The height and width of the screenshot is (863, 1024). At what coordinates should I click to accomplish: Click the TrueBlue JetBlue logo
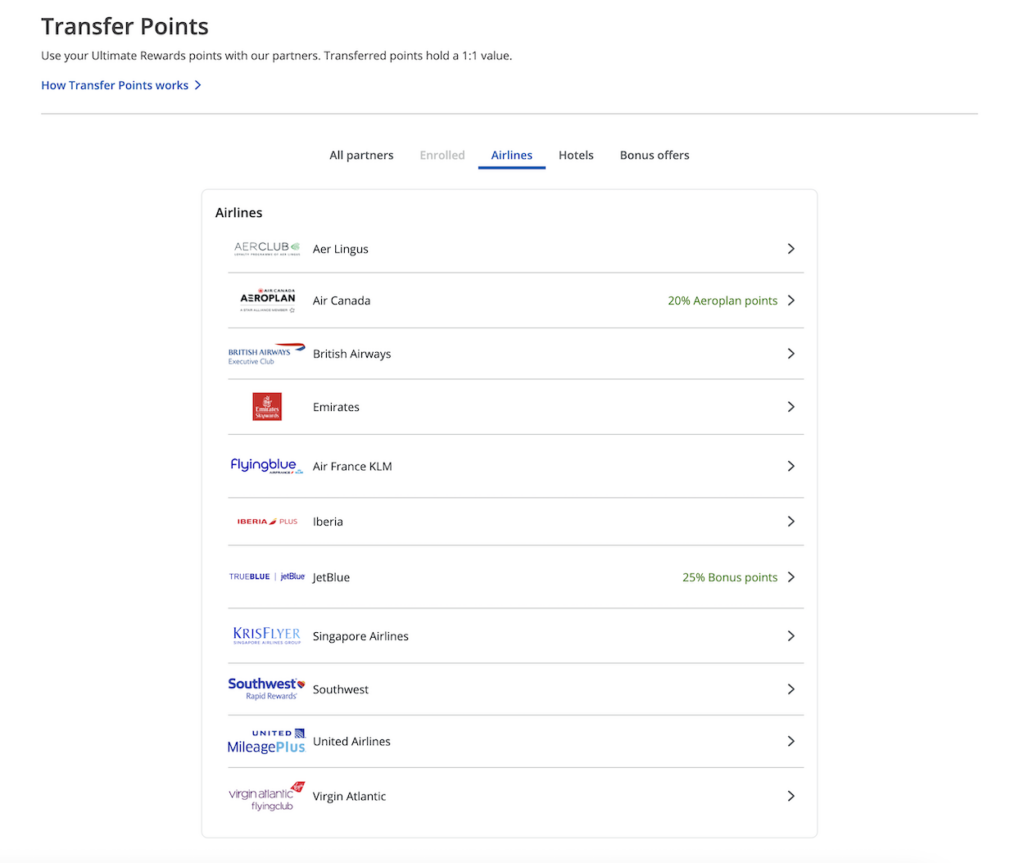click(266, 576)
